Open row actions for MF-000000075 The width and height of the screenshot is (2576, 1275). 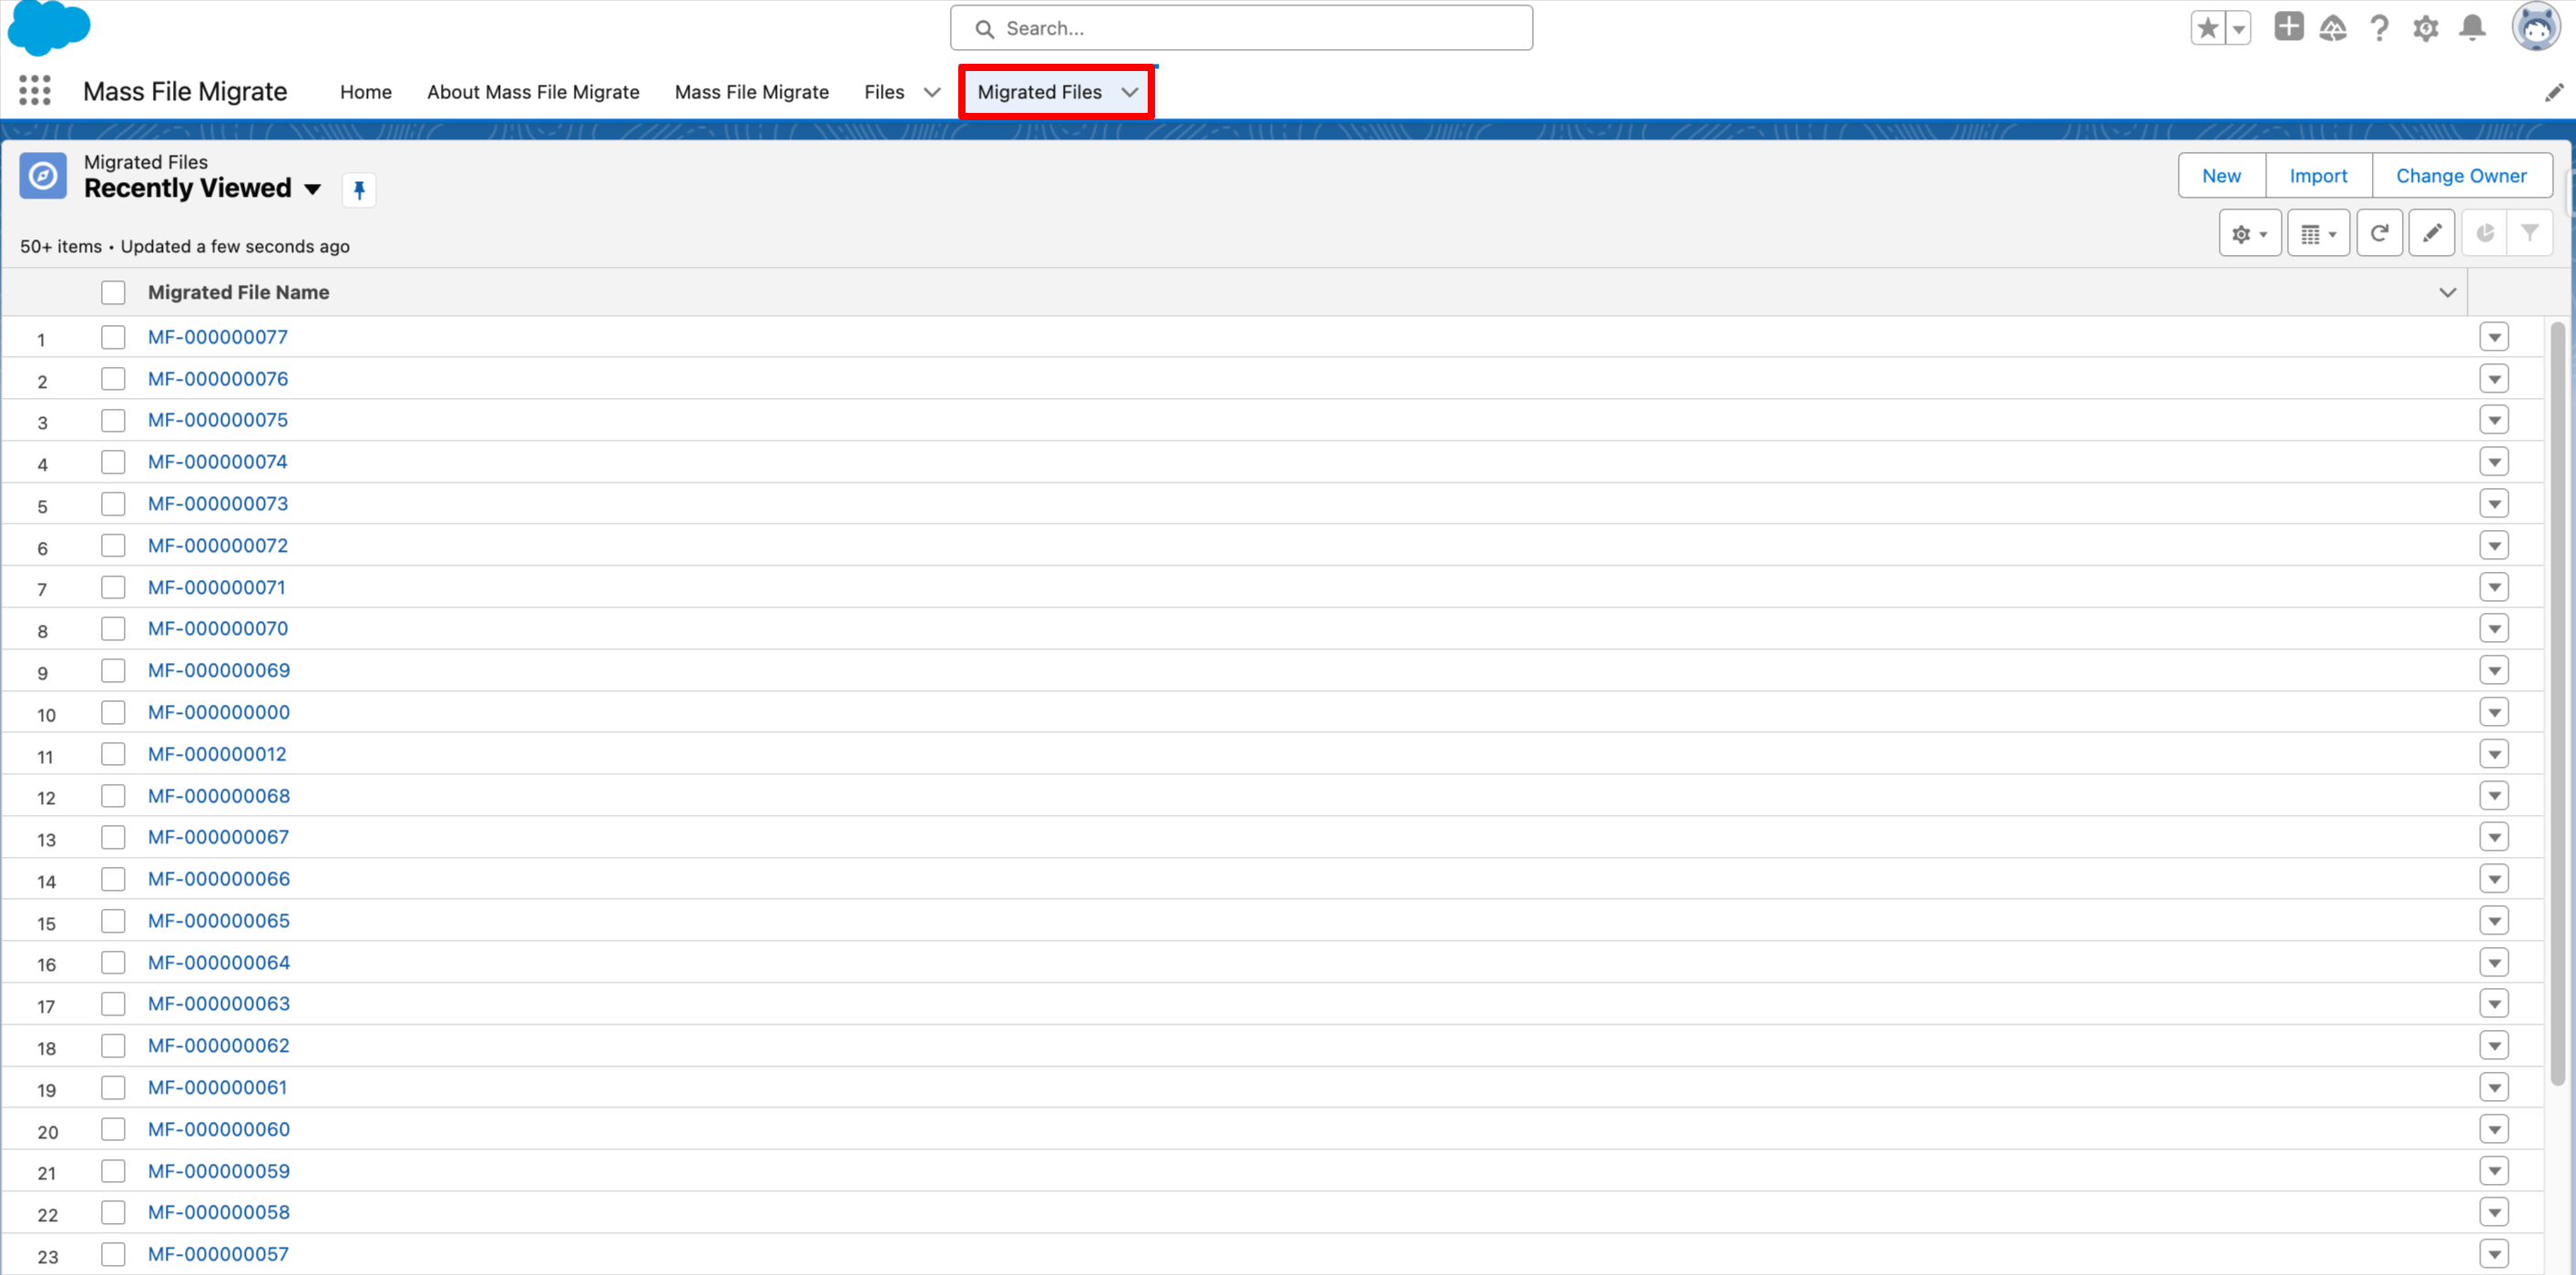(x=2494, y=420)
